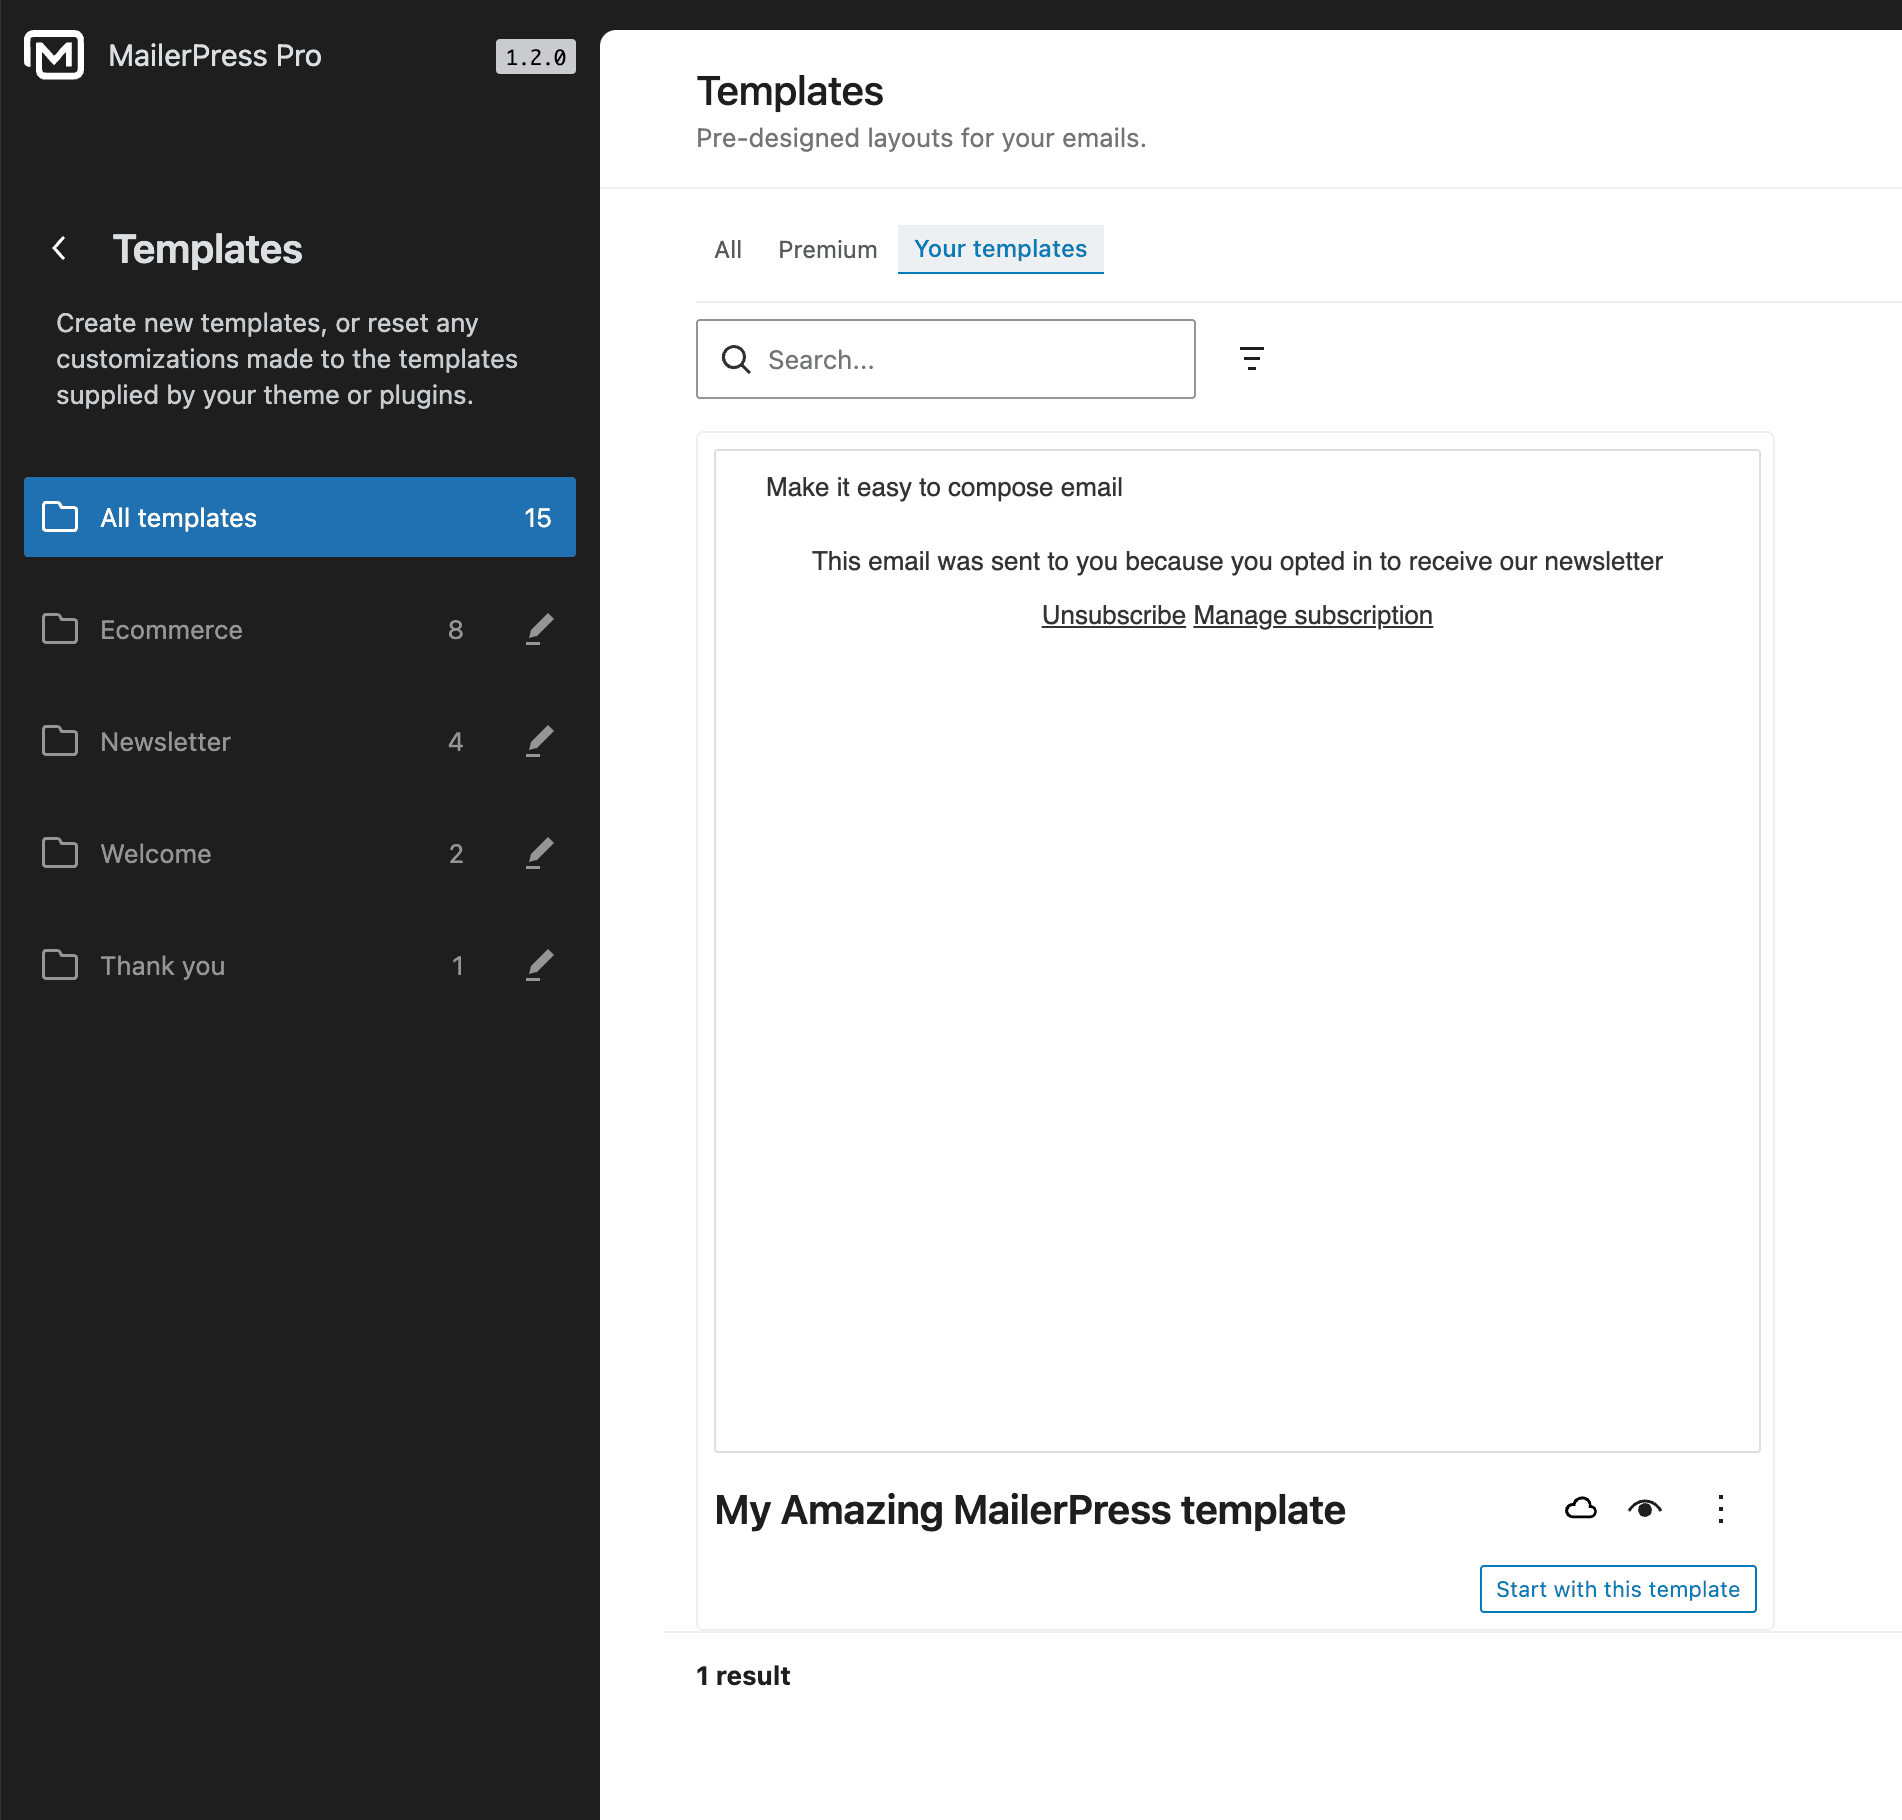Open the edit pencil next to Welcome

point(540,853)
